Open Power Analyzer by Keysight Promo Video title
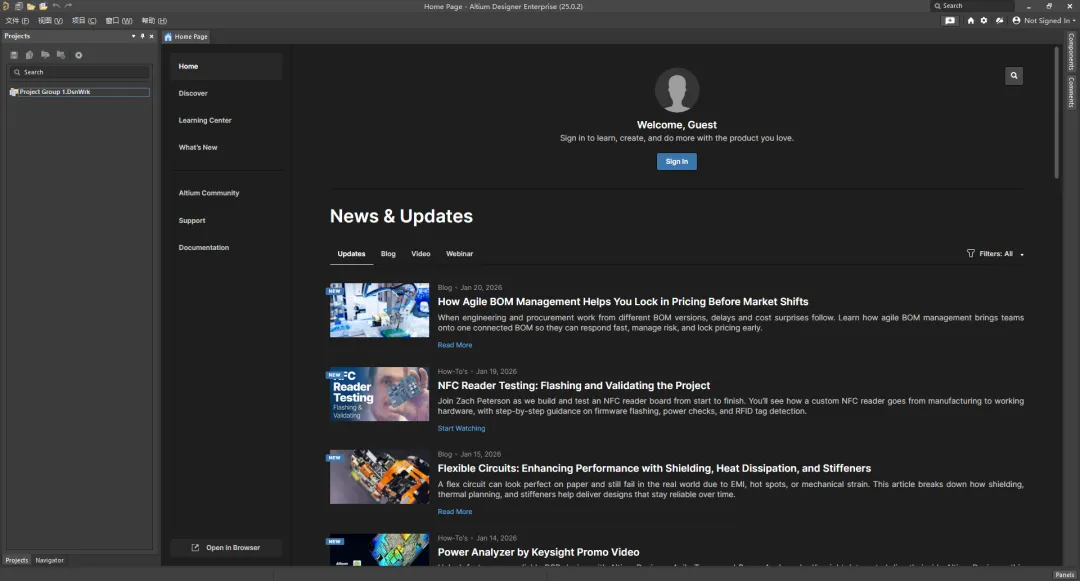Viewport: 1080px width, 581px height. coord(538,552)
